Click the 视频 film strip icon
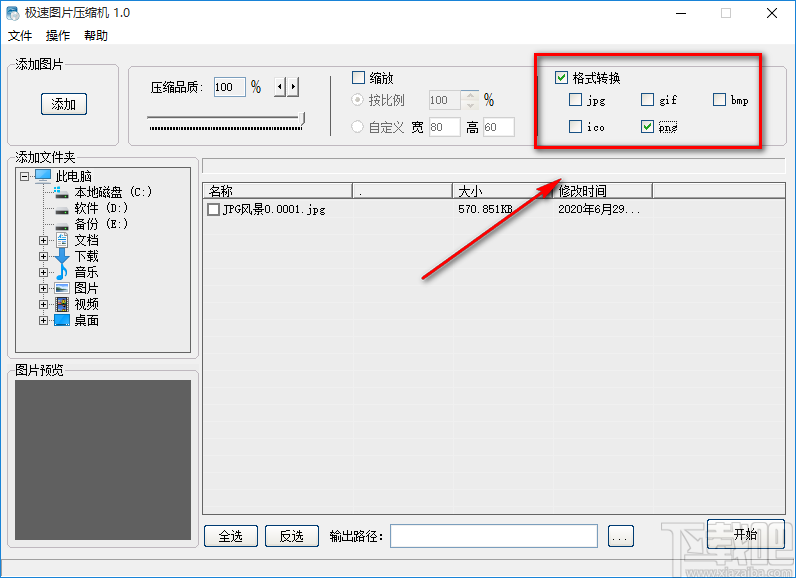 [x=62, y=304]
